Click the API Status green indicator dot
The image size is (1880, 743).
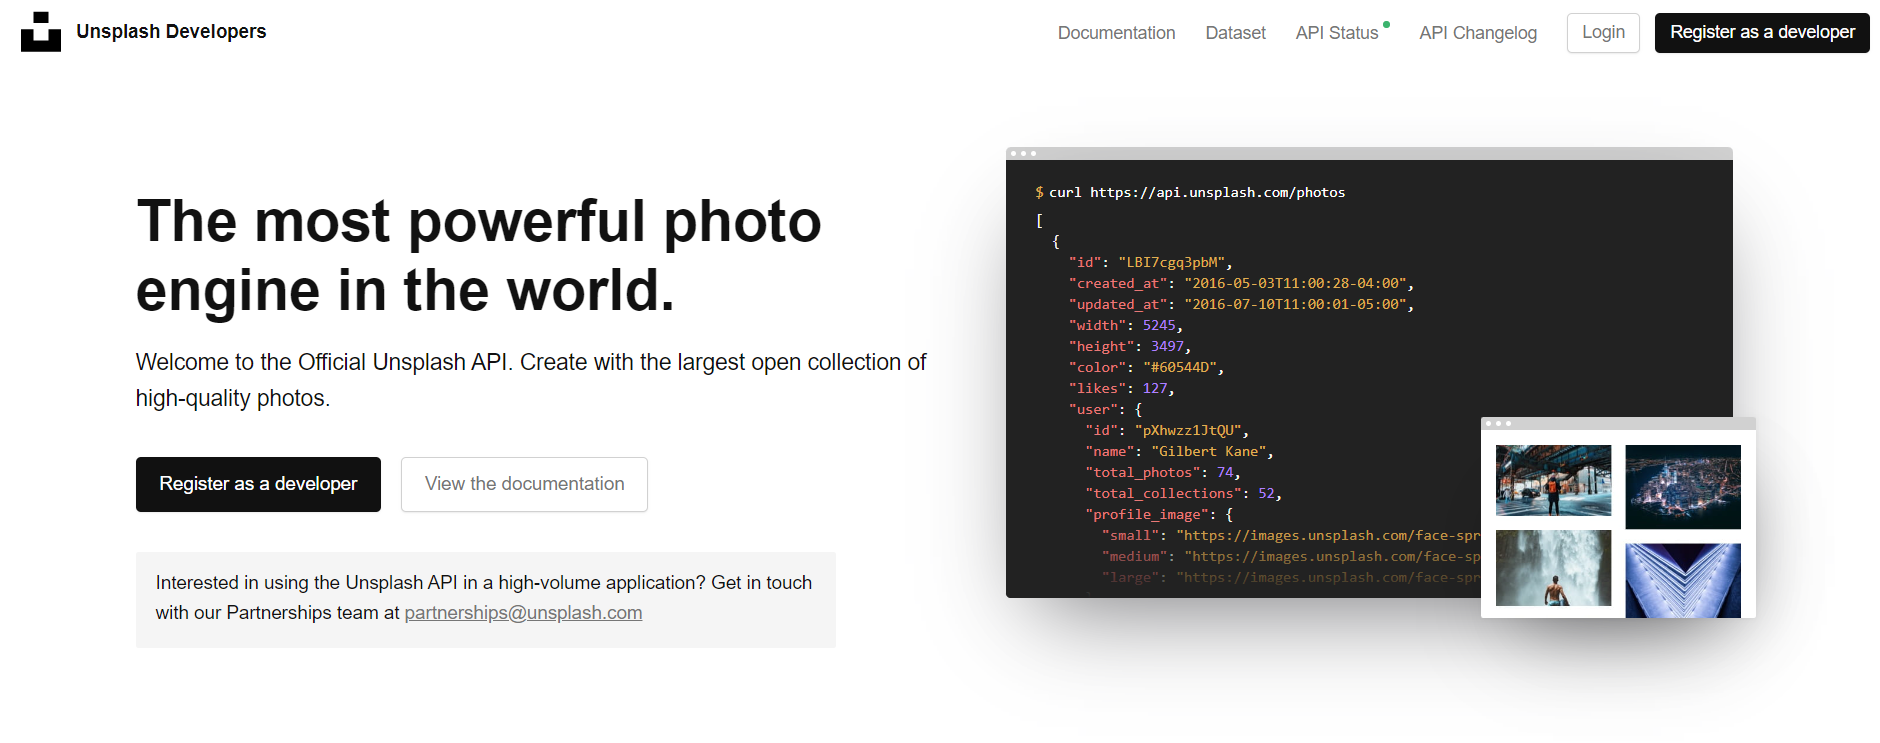(x=1386, y=24)
